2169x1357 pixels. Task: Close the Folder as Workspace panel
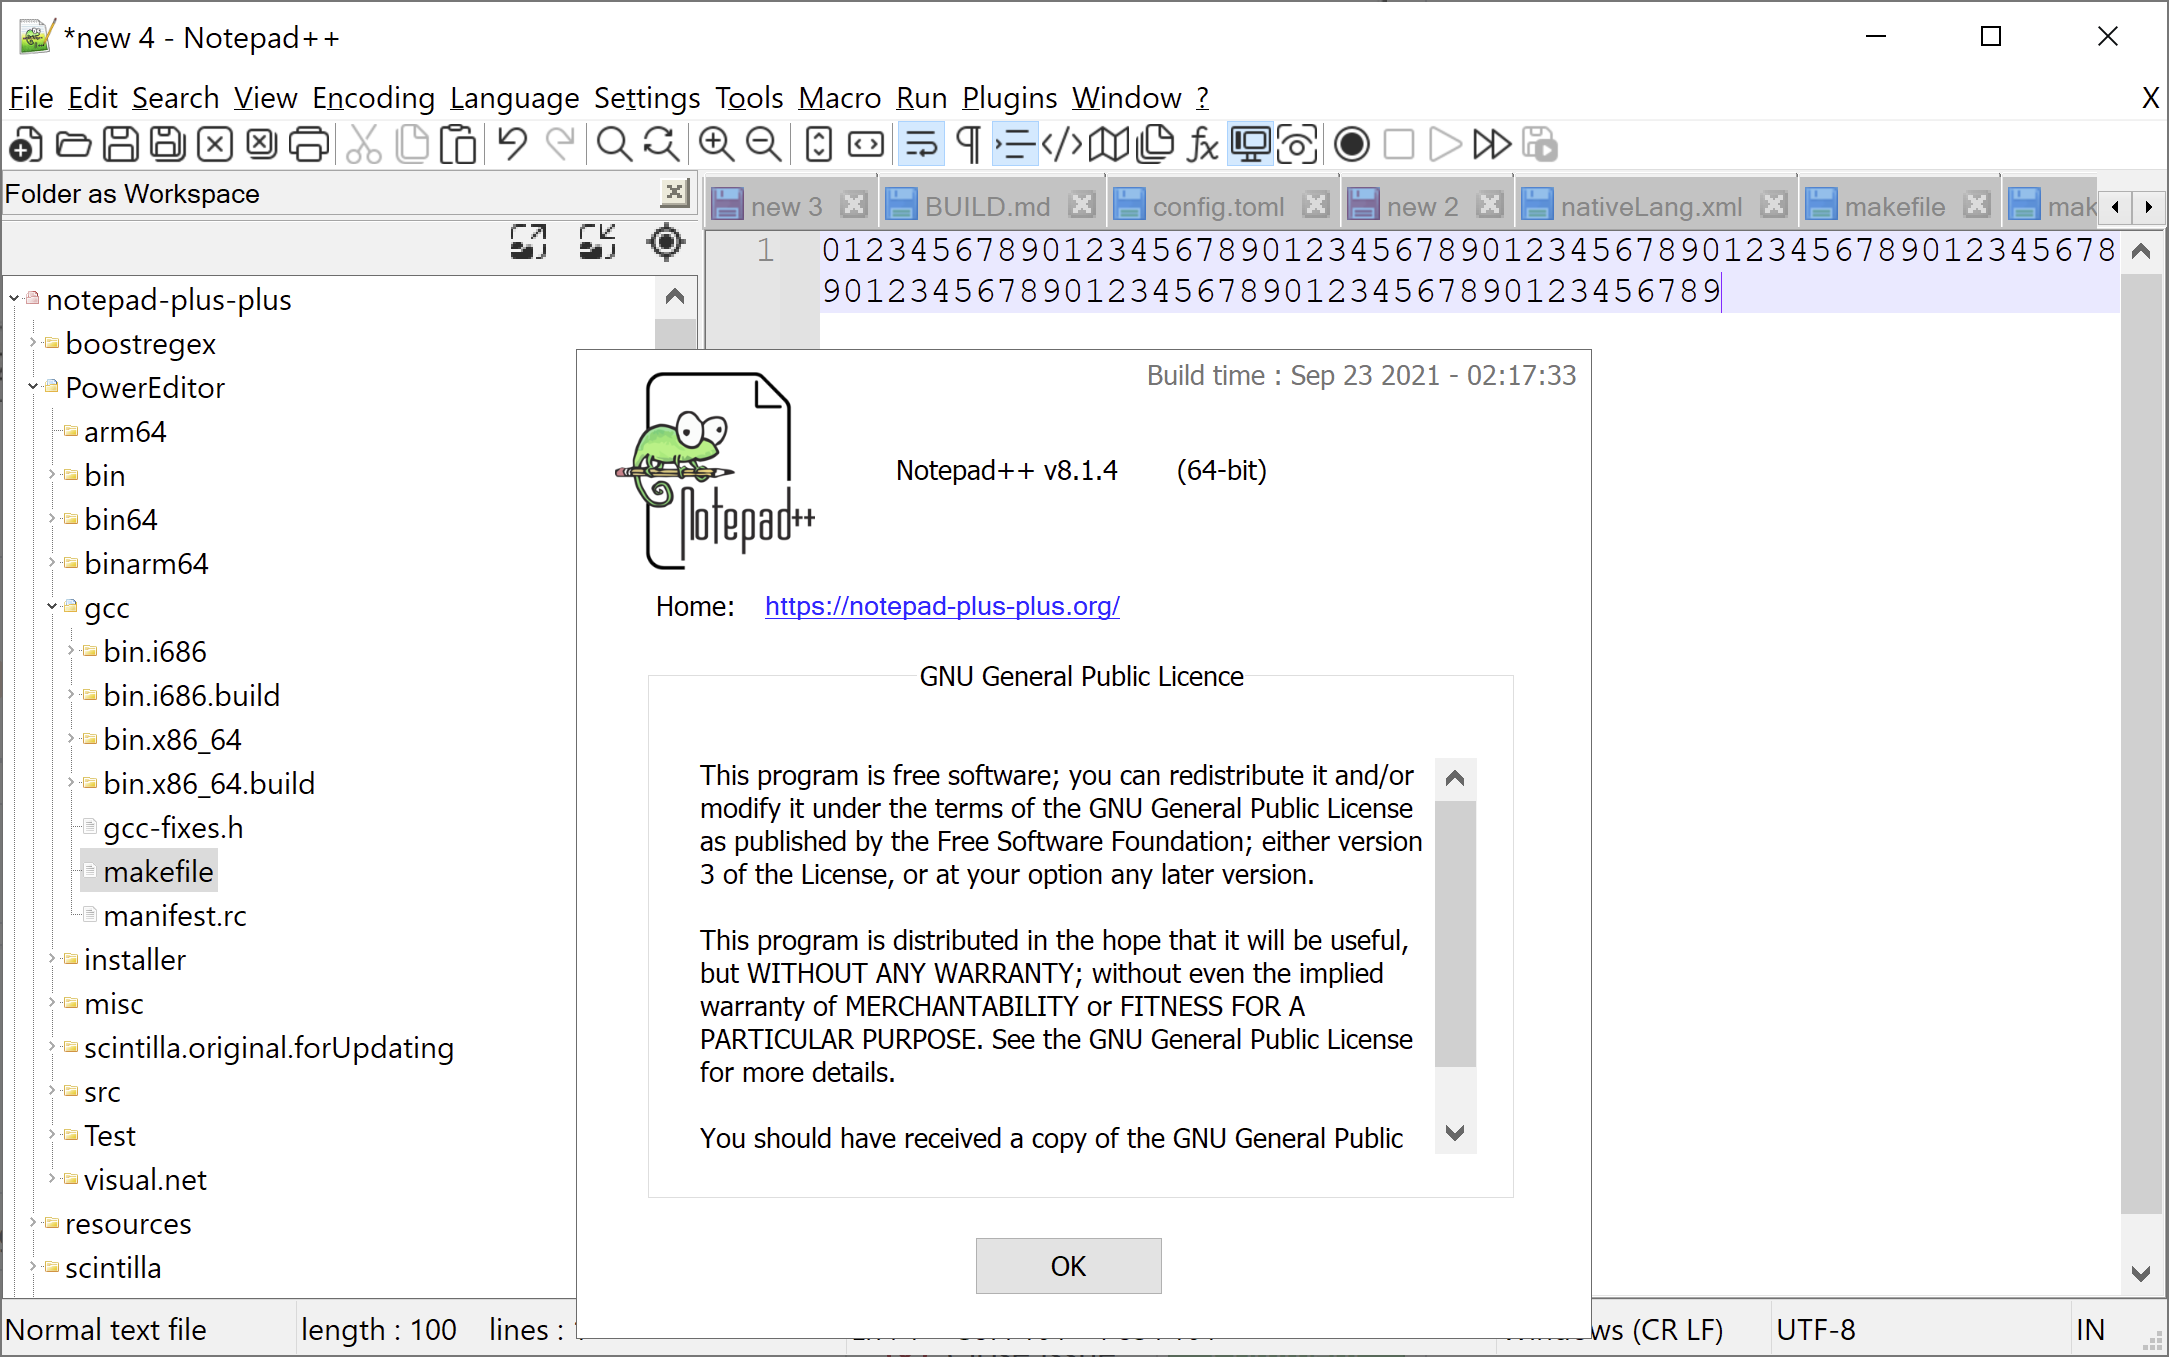pyautogui.click(x=676, y=192)
